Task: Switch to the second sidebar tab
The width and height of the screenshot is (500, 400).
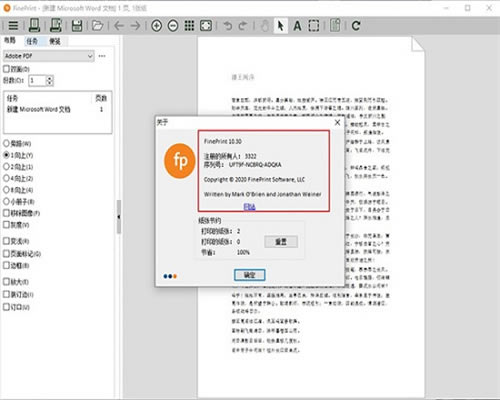Action: click(32, 41)
